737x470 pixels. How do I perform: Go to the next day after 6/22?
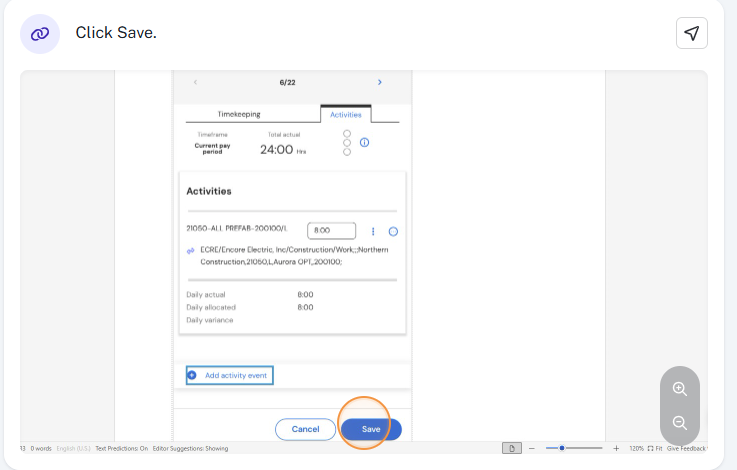pos(380,82)
